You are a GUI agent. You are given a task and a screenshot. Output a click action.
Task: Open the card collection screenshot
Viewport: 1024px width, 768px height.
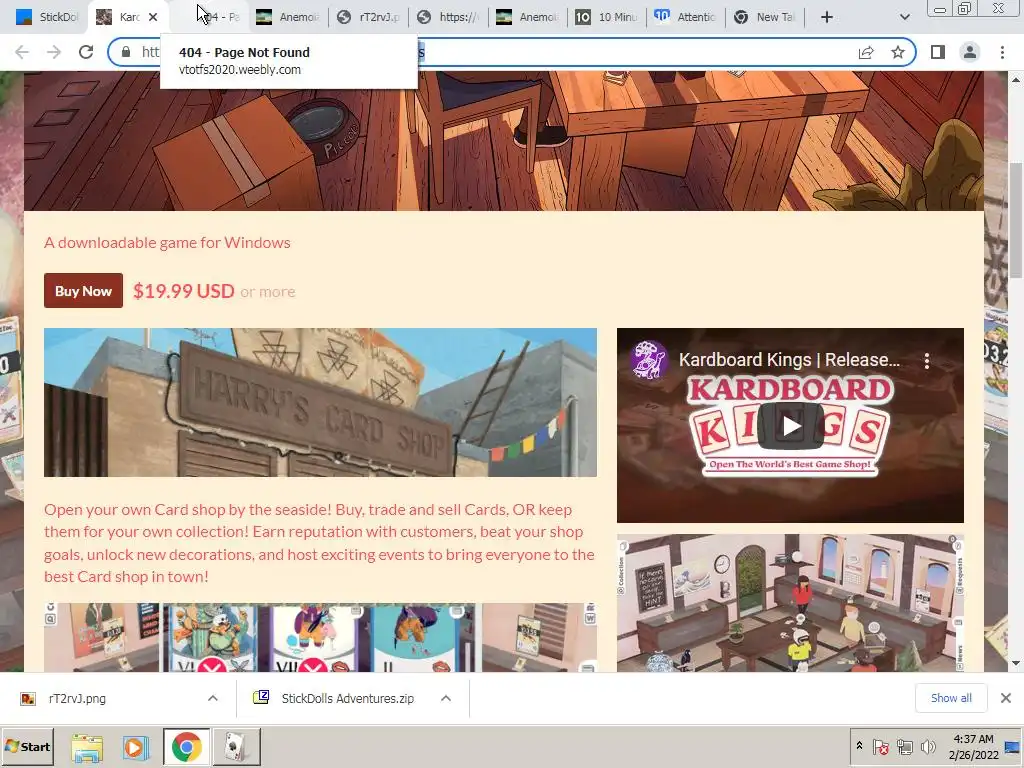(320, 637)
